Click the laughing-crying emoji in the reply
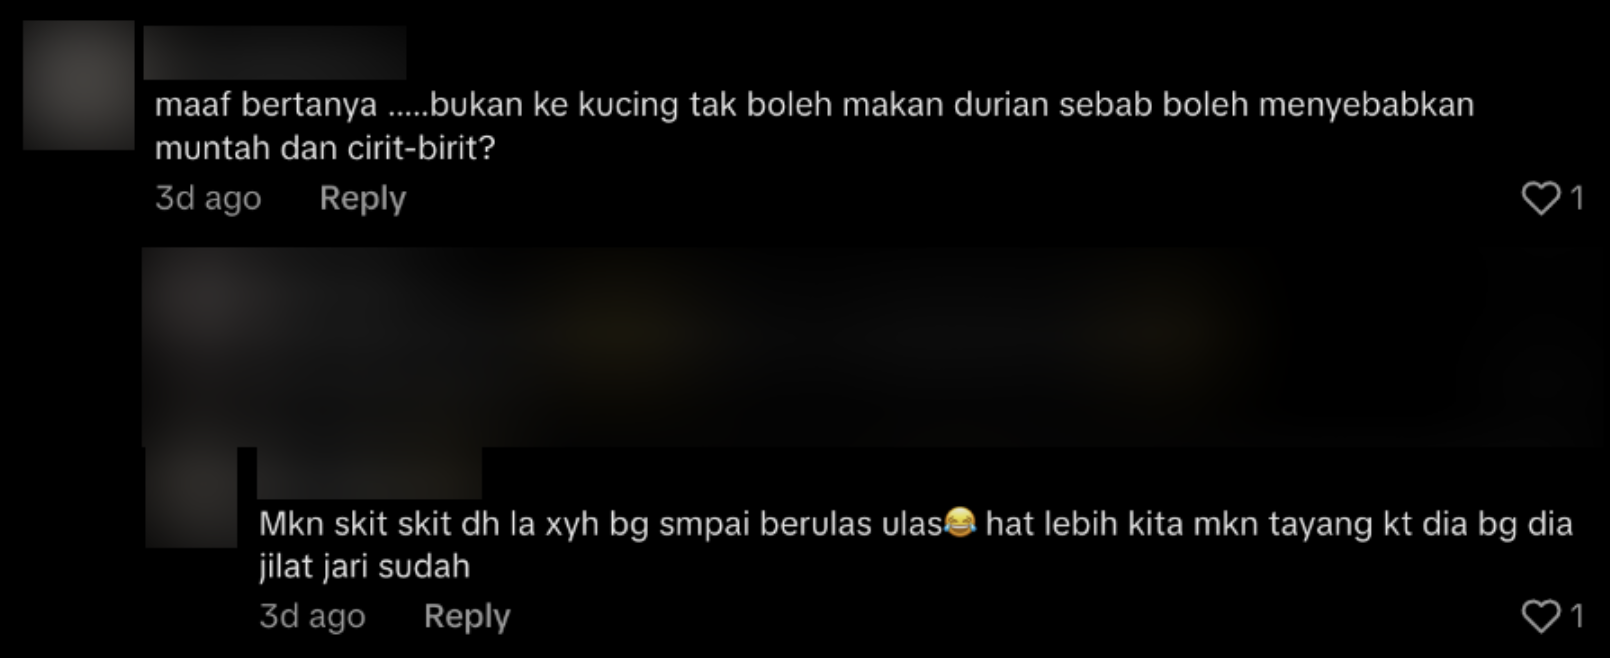Screen dimensions: 1610x658 point(960,522)
